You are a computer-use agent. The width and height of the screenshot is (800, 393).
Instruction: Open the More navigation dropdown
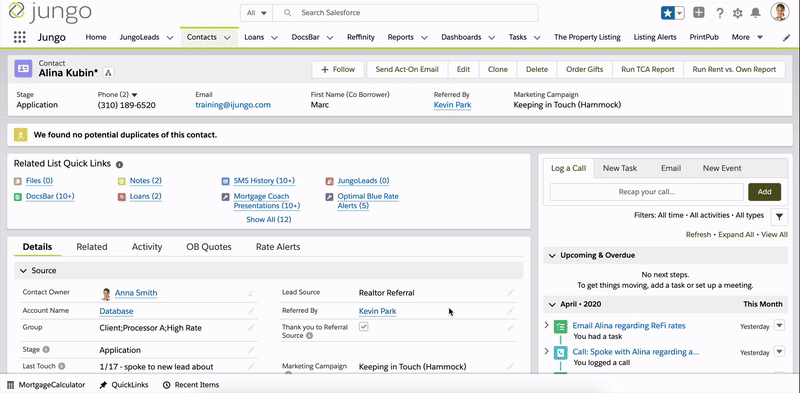(747, 37)
